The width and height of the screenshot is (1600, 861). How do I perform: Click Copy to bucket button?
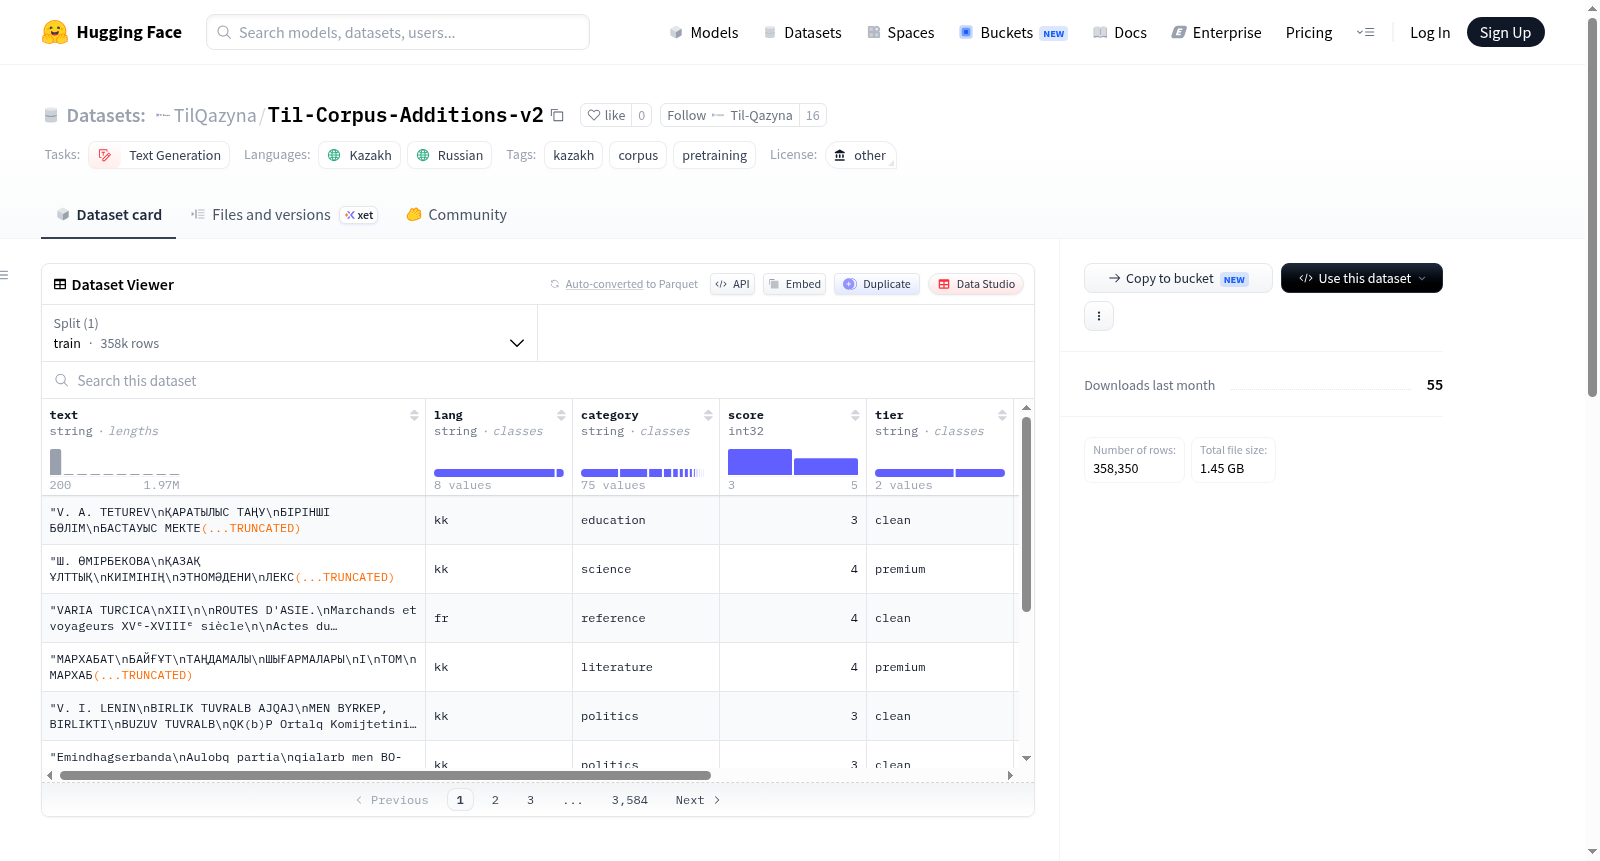click(1178, 278)
